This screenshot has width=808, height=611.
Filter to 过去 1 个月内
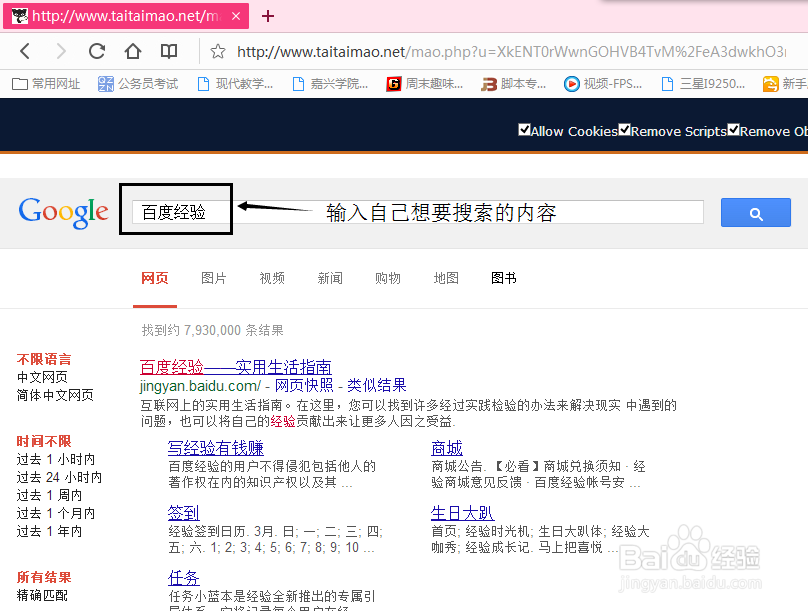pos(56,513)
